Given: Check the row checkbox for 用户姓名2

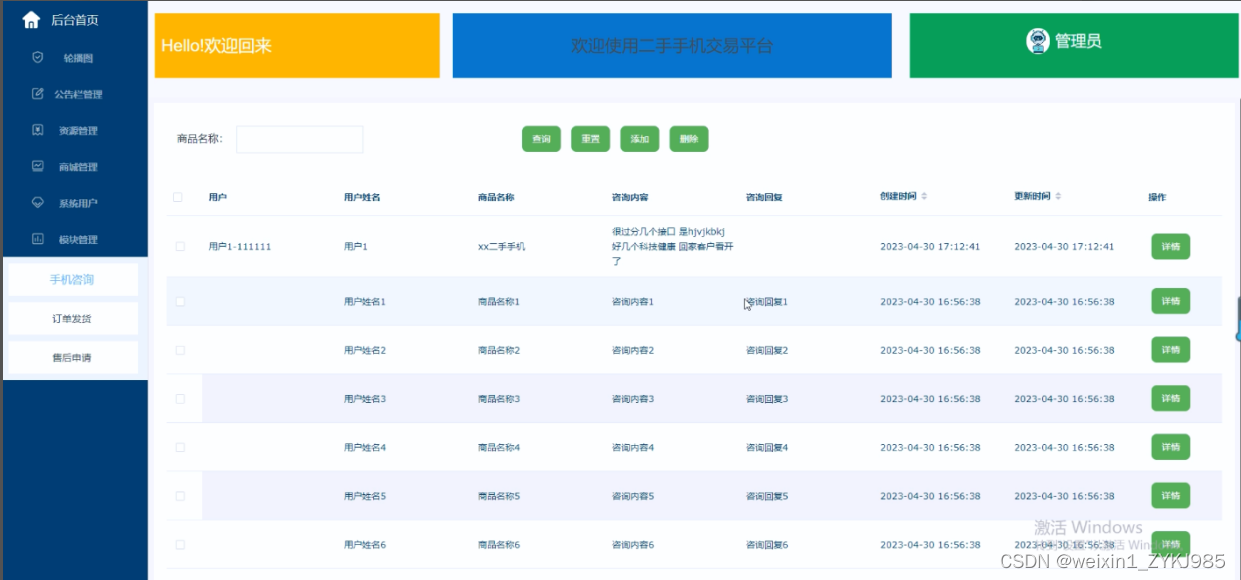Looking at the screenshot, I should coord(180,350).
